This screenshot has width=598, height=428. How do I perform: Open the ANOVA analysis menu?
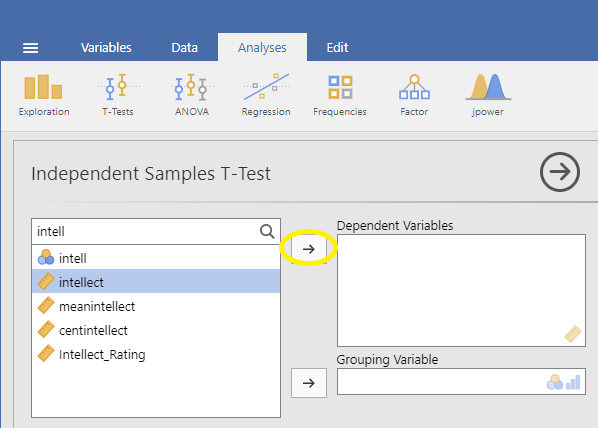pyautogui.click(x=191, y=95)
